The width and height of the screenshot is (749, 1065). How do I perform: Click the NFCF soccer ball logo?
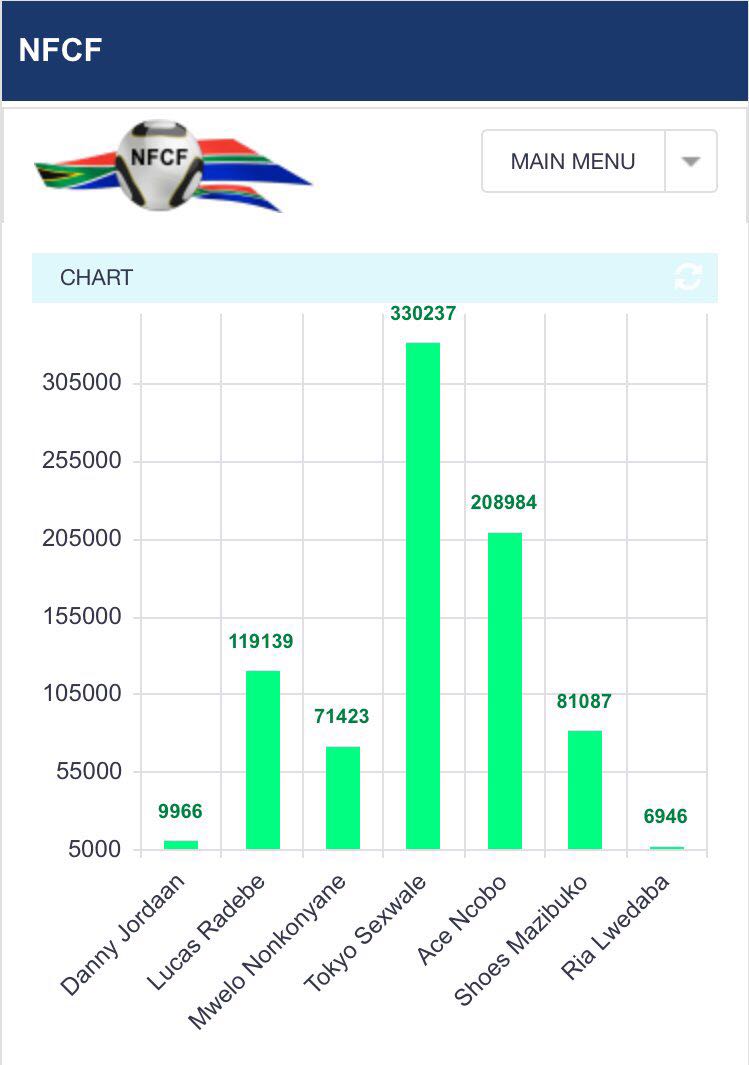point(160,165)
